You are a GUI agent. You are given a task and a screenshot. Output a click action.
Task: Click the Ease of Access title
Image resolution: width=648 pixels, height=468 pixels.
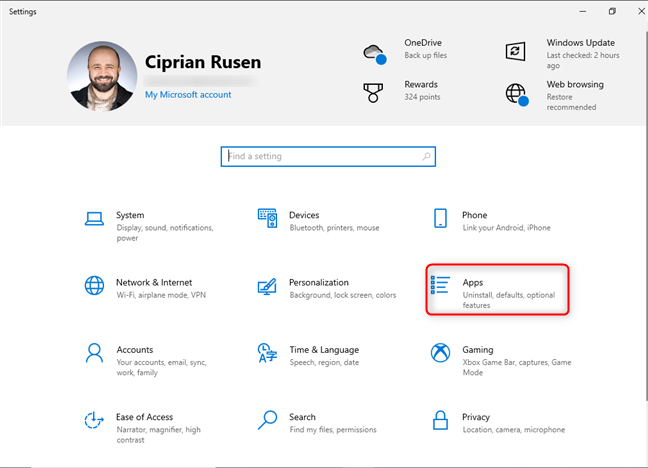pos(144,417)
